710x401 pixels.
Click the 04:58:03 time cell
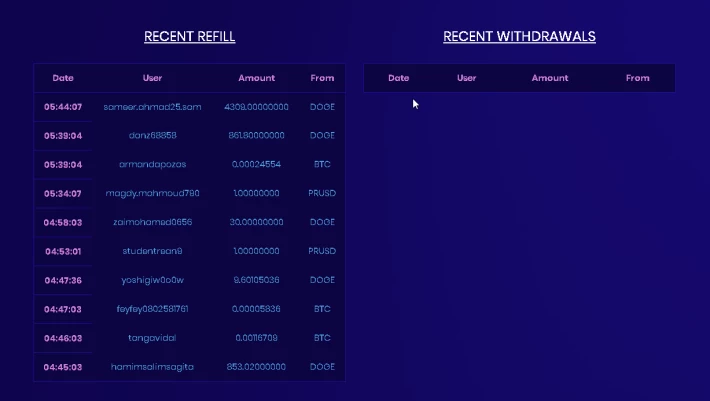coord(63,223)
